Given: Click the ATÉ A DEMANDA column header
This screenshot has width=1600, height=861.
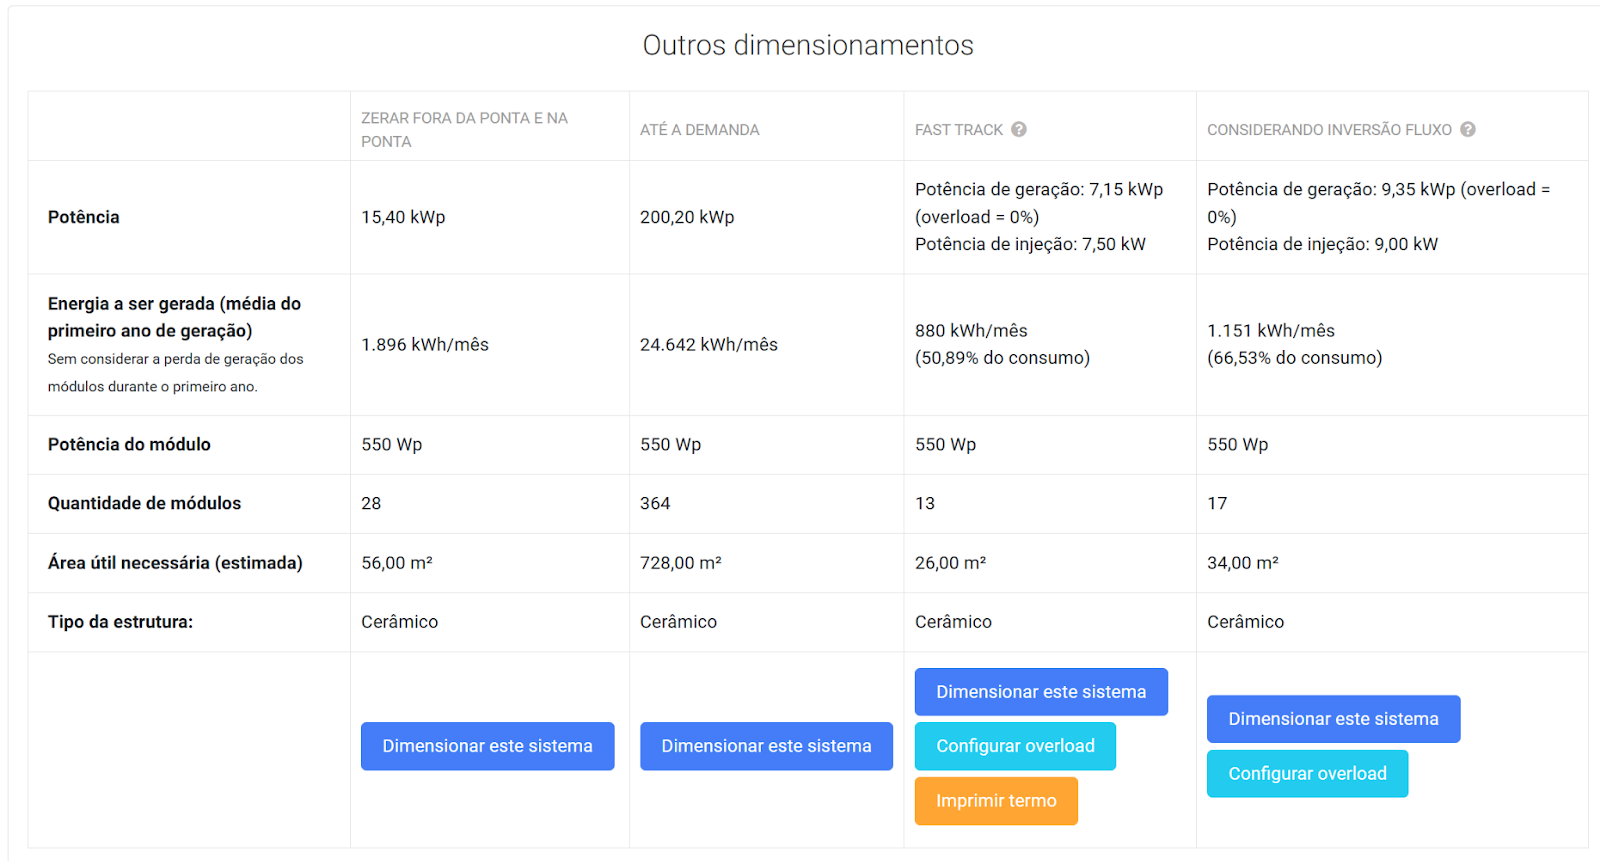Looking at the screenshot, I should click(x=700, y=130).
